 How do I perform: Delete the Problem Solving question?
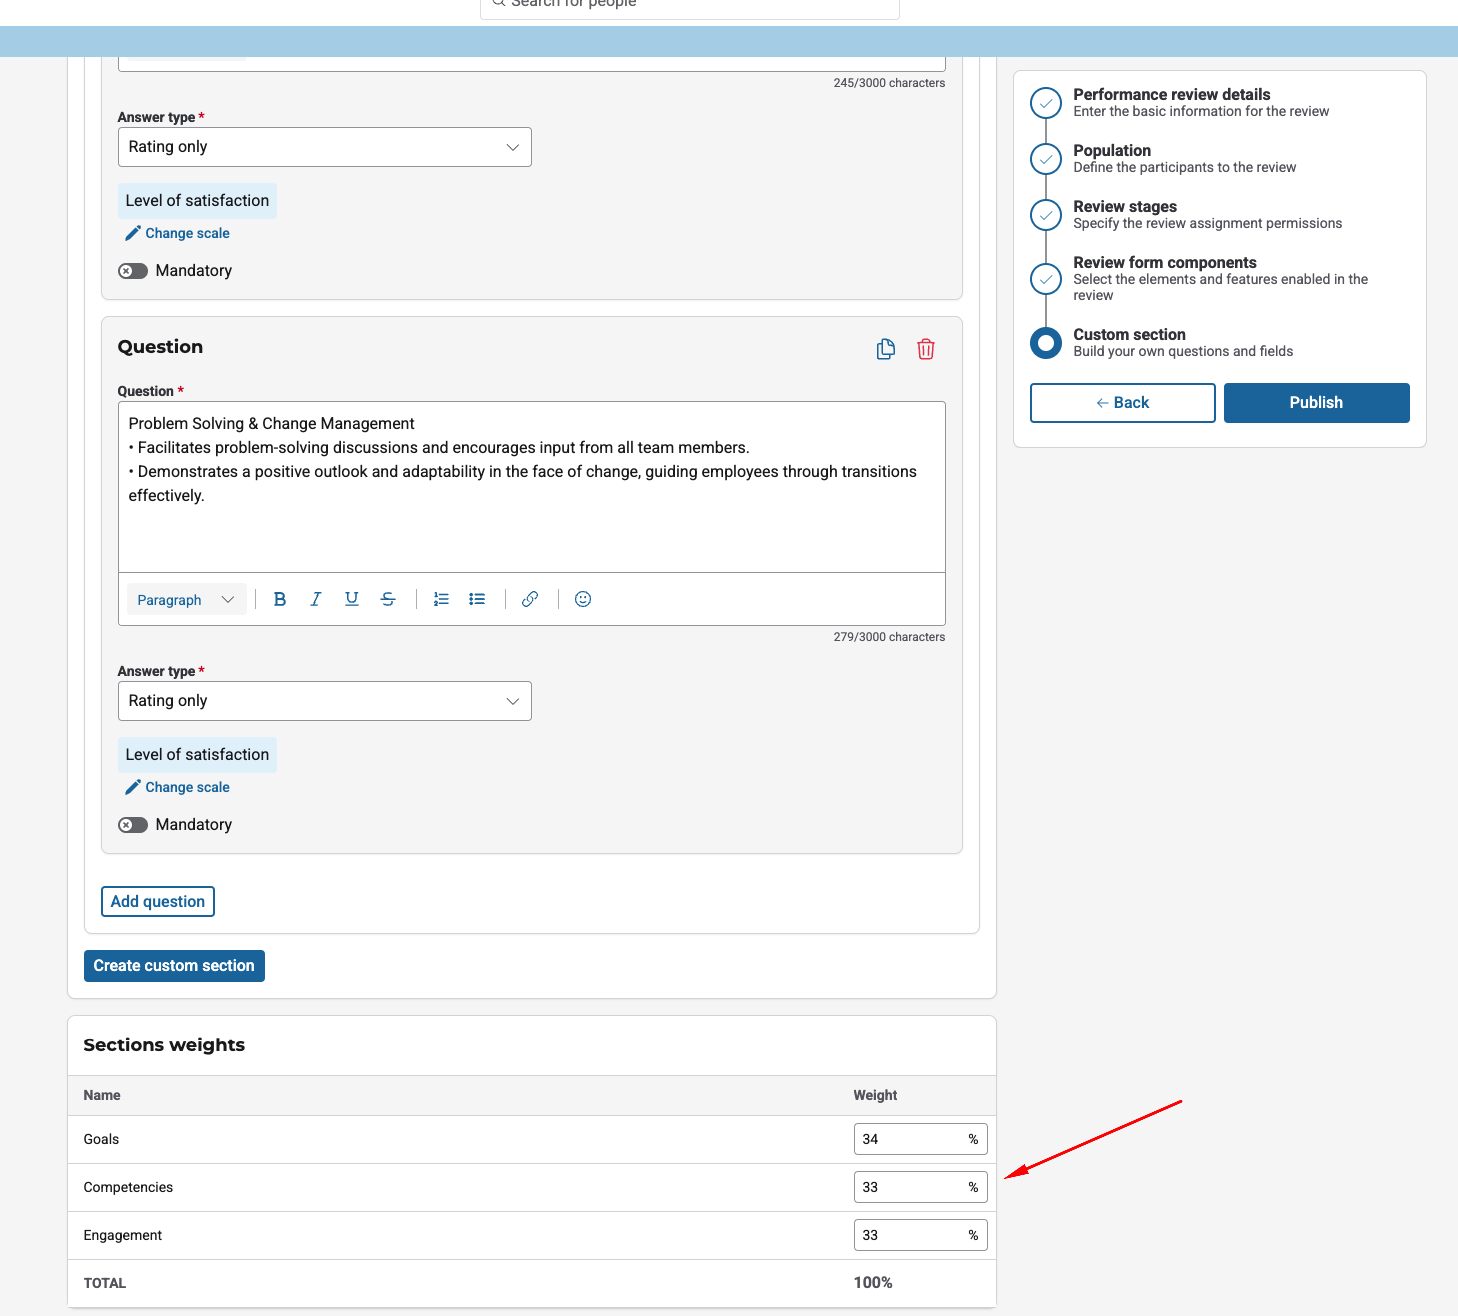(x=926, y=349)
